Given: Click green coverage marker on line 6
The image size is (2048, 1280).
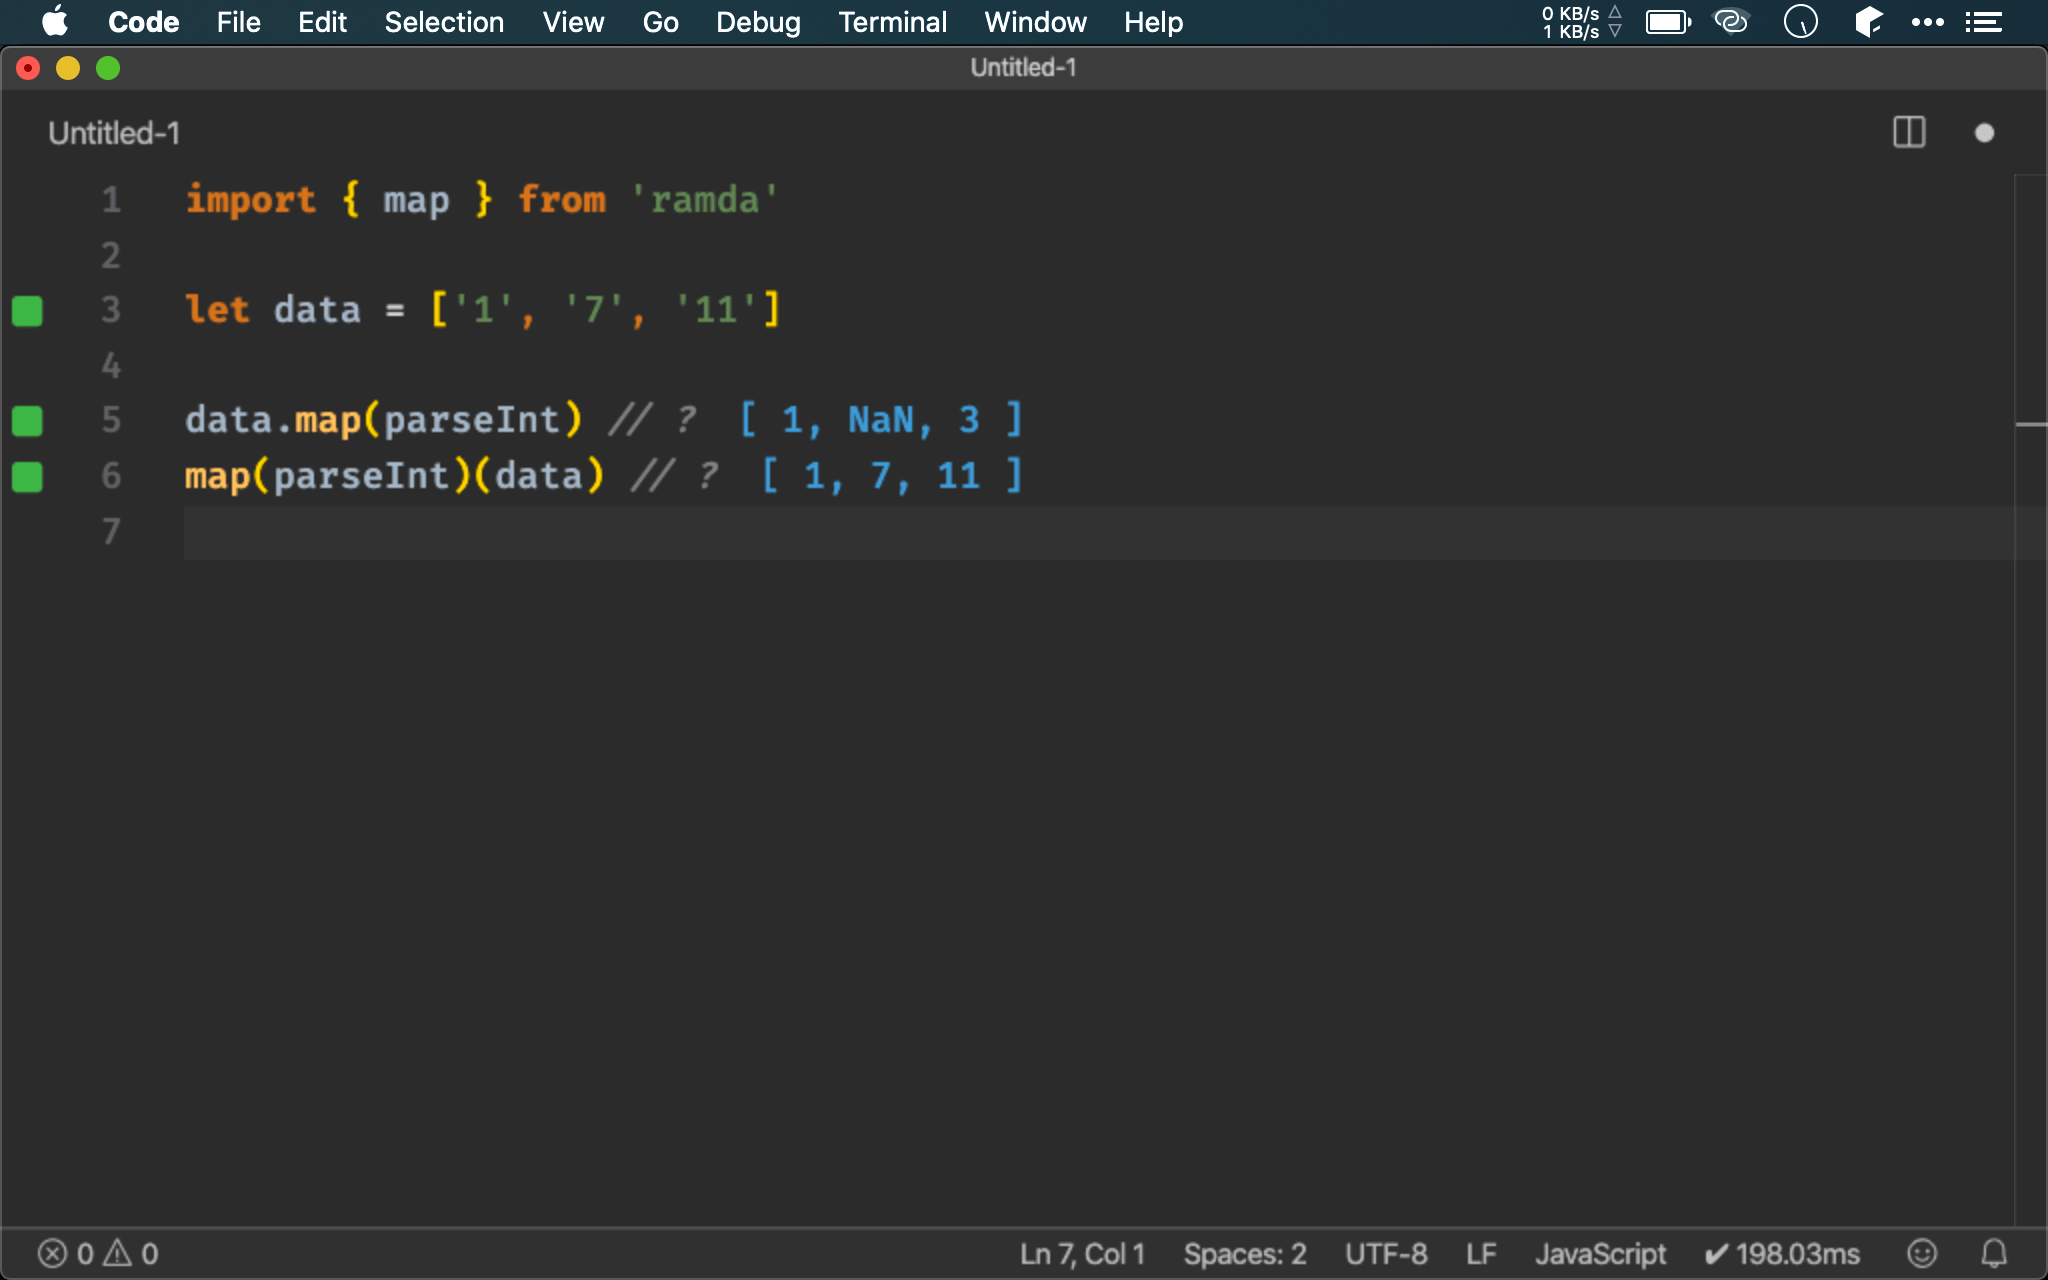Looking at the screenshot, I should (x=27, y=477).
